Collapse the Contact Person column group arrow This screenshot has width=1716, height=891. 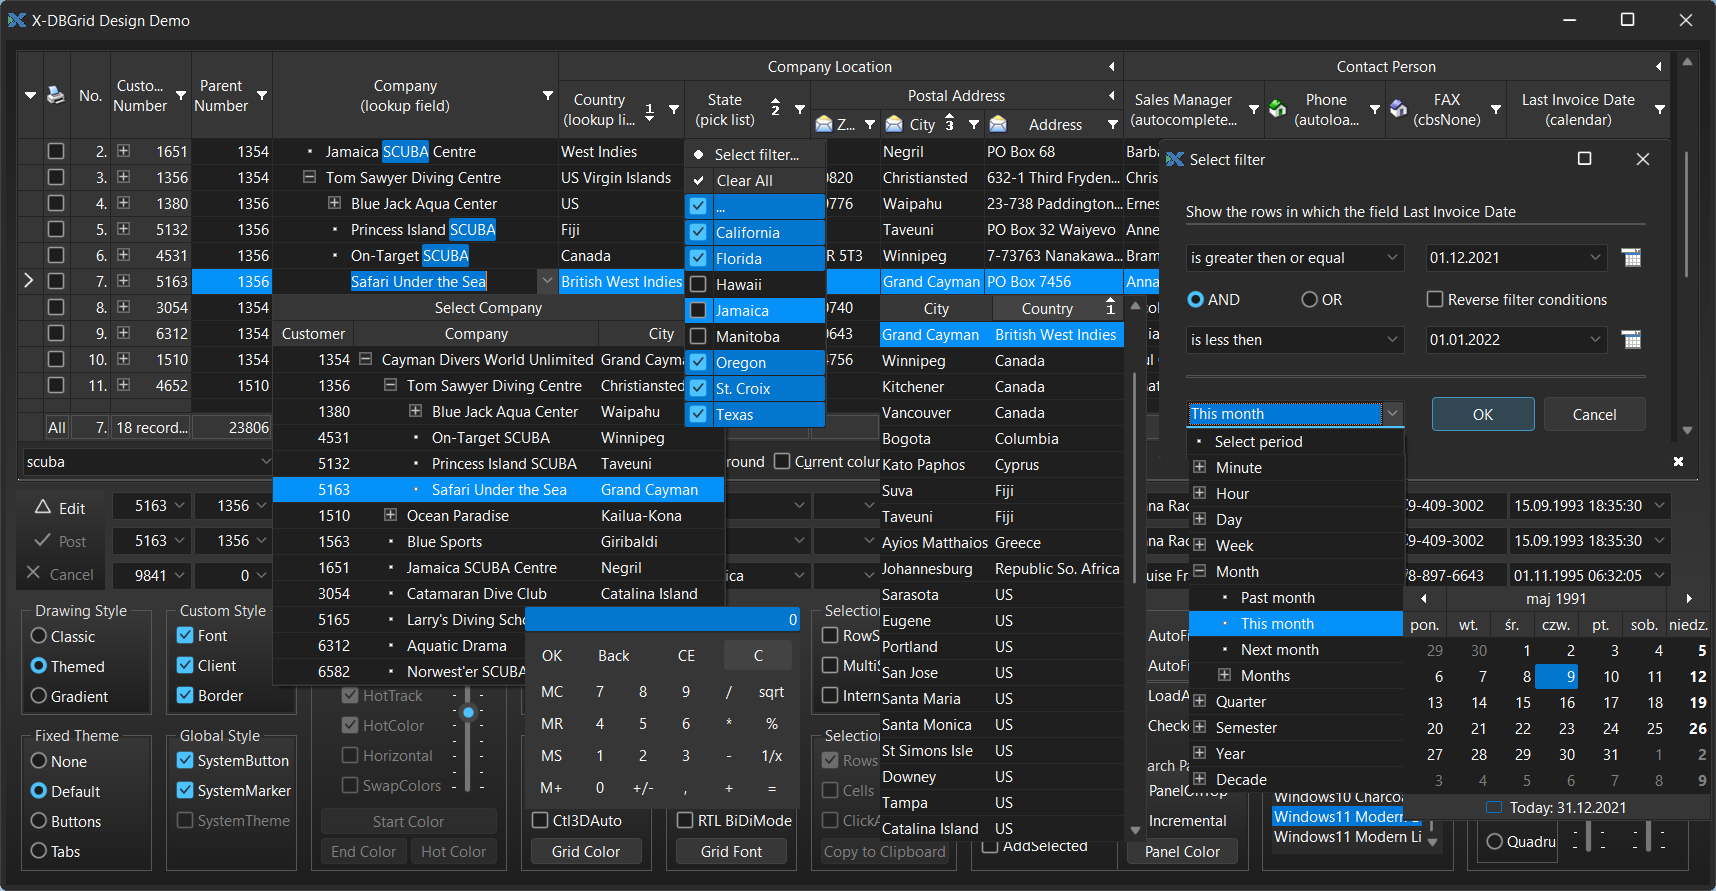coord(1658,67)
